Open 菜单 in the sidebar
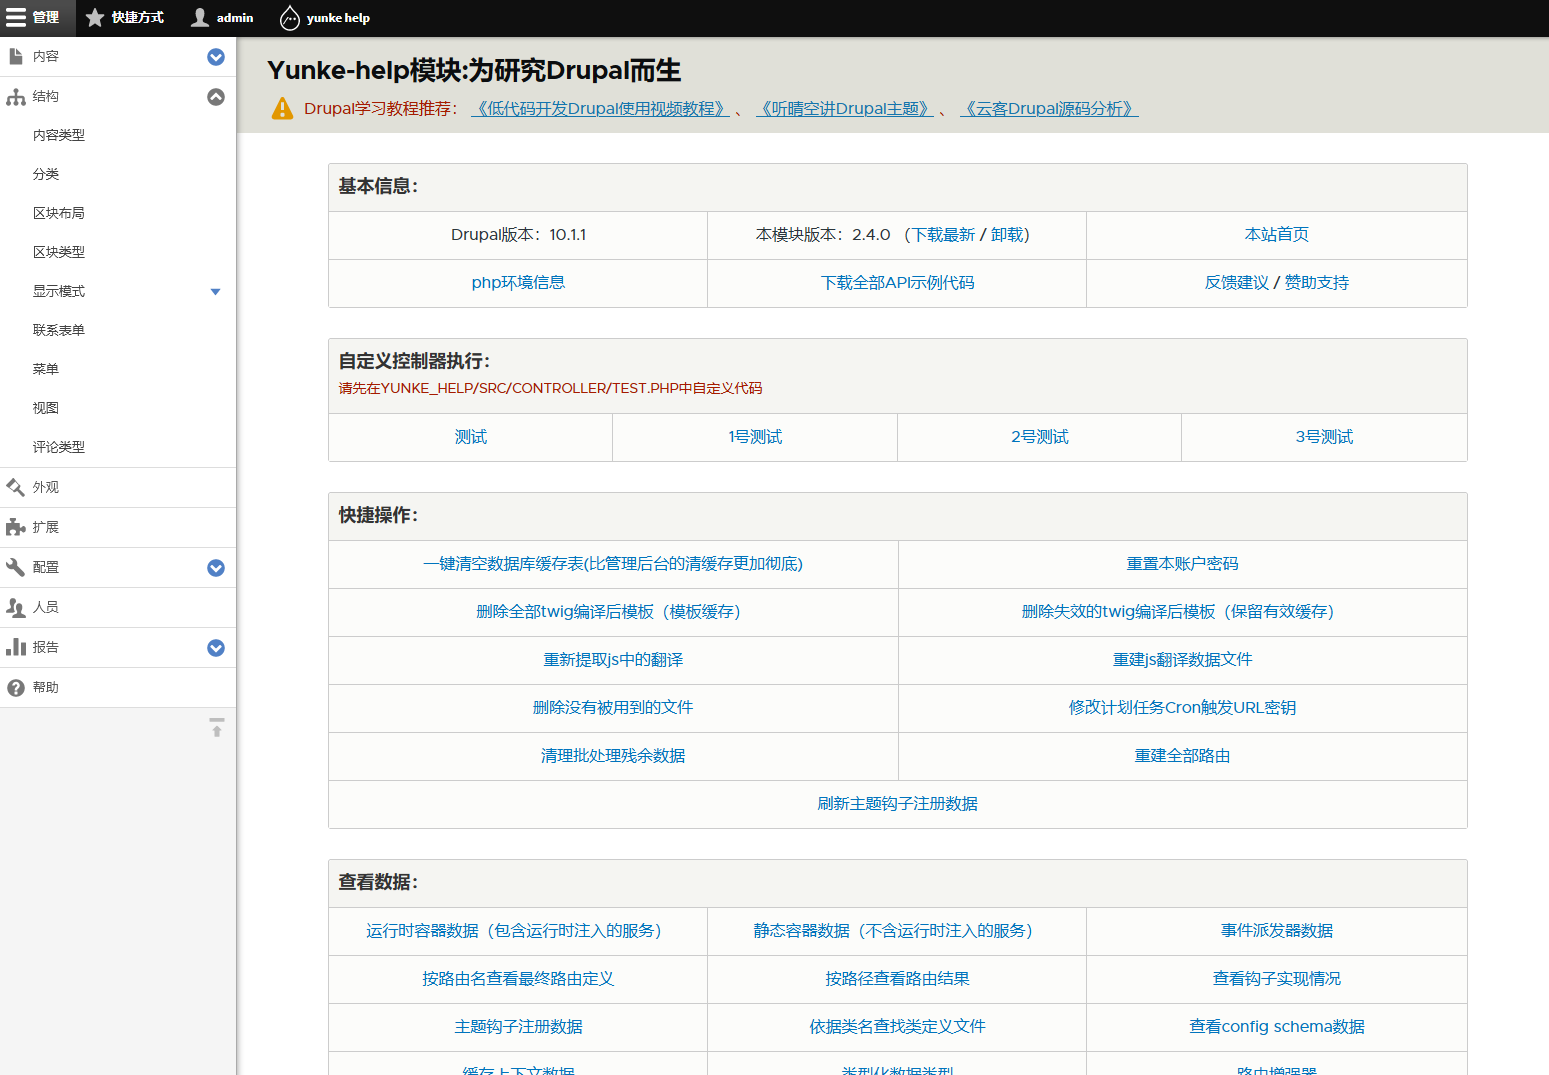The image size is (1549, 1075). pyautogui.click(x=46, y=369)
